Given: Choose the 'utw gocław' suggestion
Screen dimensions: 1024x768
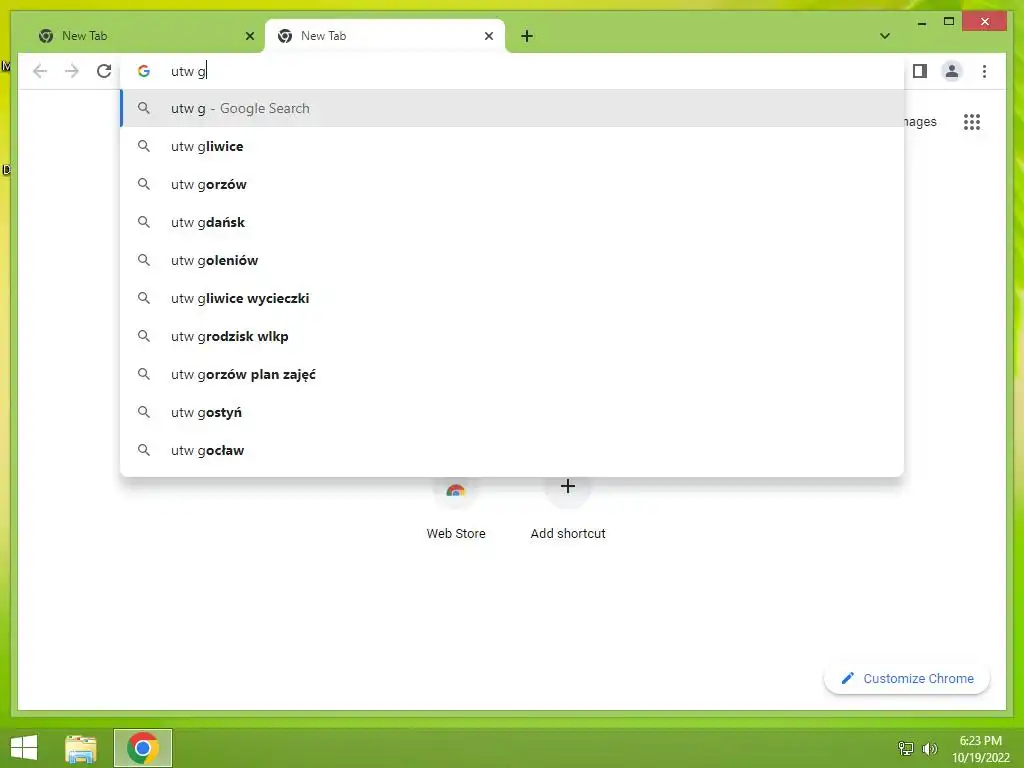Looking at the screenshot, I should pyautogui.click(x=513, y=450).
